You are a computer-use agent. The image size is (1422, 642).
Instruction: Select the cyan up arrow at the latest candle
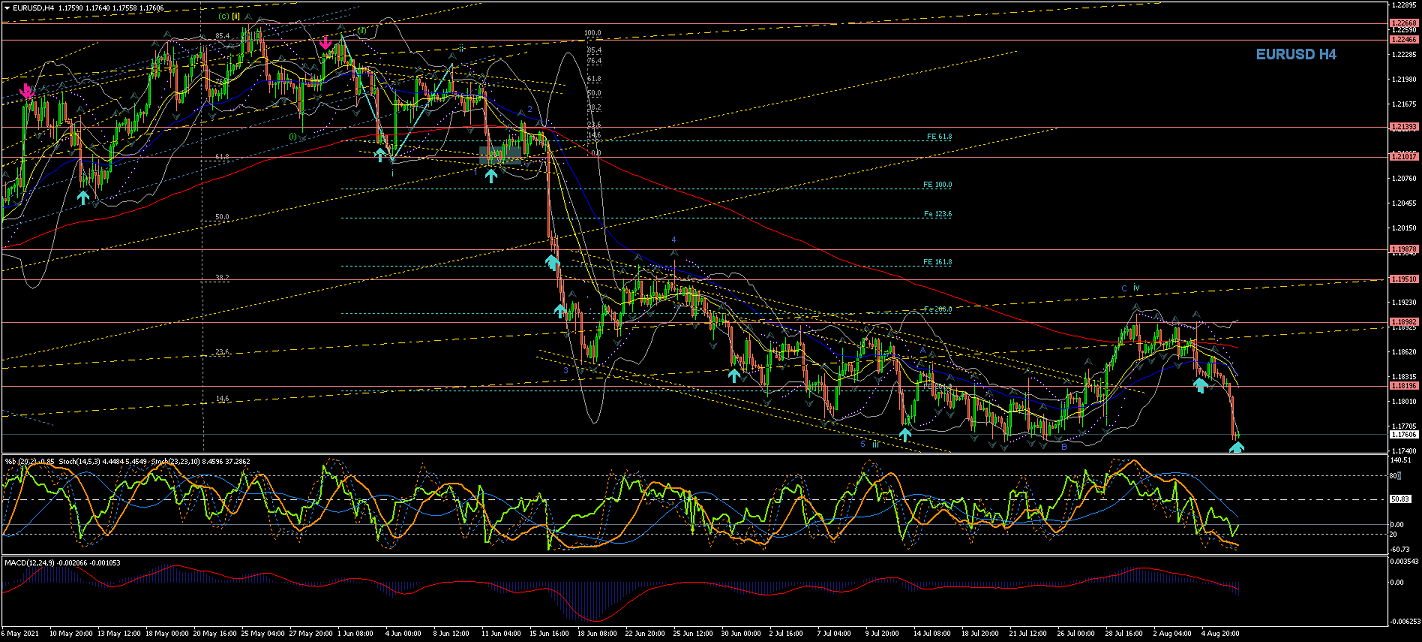(1237, 447)
